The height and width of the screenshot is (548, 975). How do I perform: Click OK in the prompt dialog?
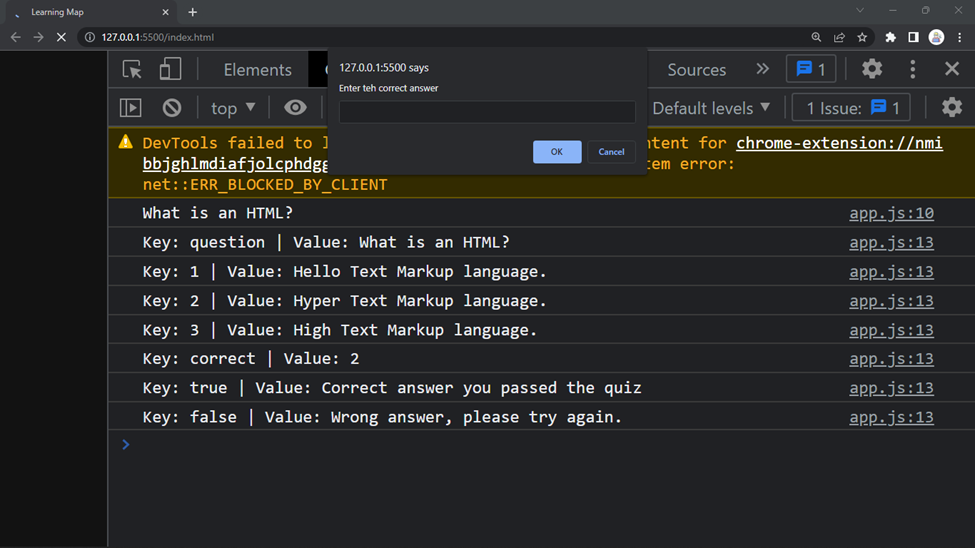pyautogui.click(x=557, y=152)
